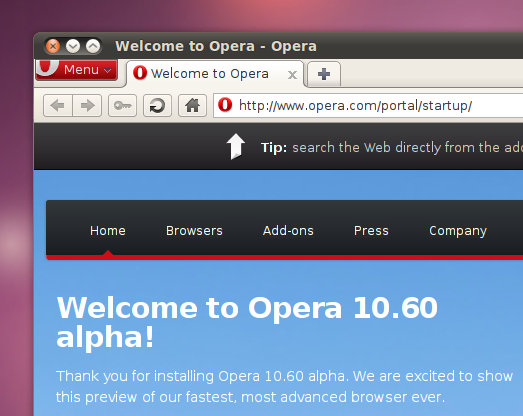Open the Company navigation link
Screen dimensions: 523x416
(458, 231)
